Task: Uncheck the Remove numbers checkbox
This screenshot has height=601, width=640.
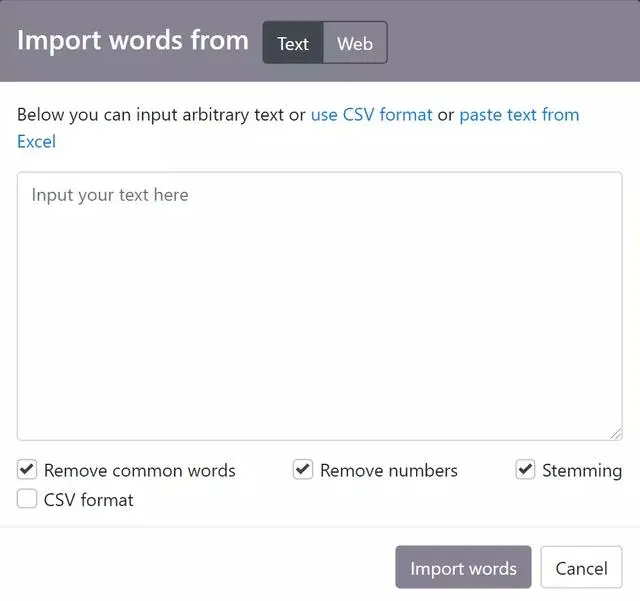Action: point(303,470)
